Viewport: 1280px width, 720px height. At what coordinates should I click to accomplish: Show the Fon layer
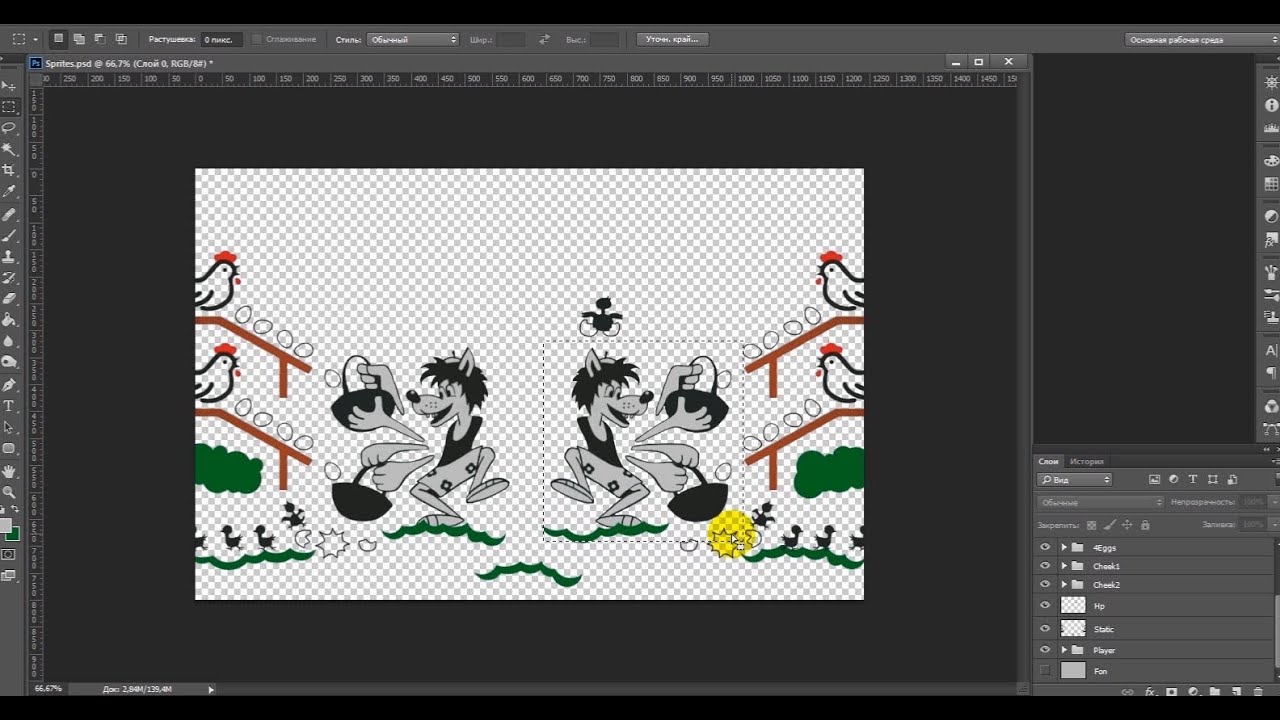click(x=1045, y=671)
